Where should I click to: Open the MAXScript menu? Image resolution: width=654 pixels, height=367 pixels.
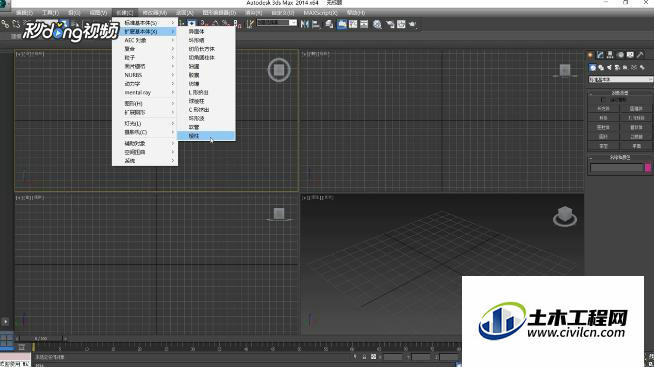pos(319,13)
